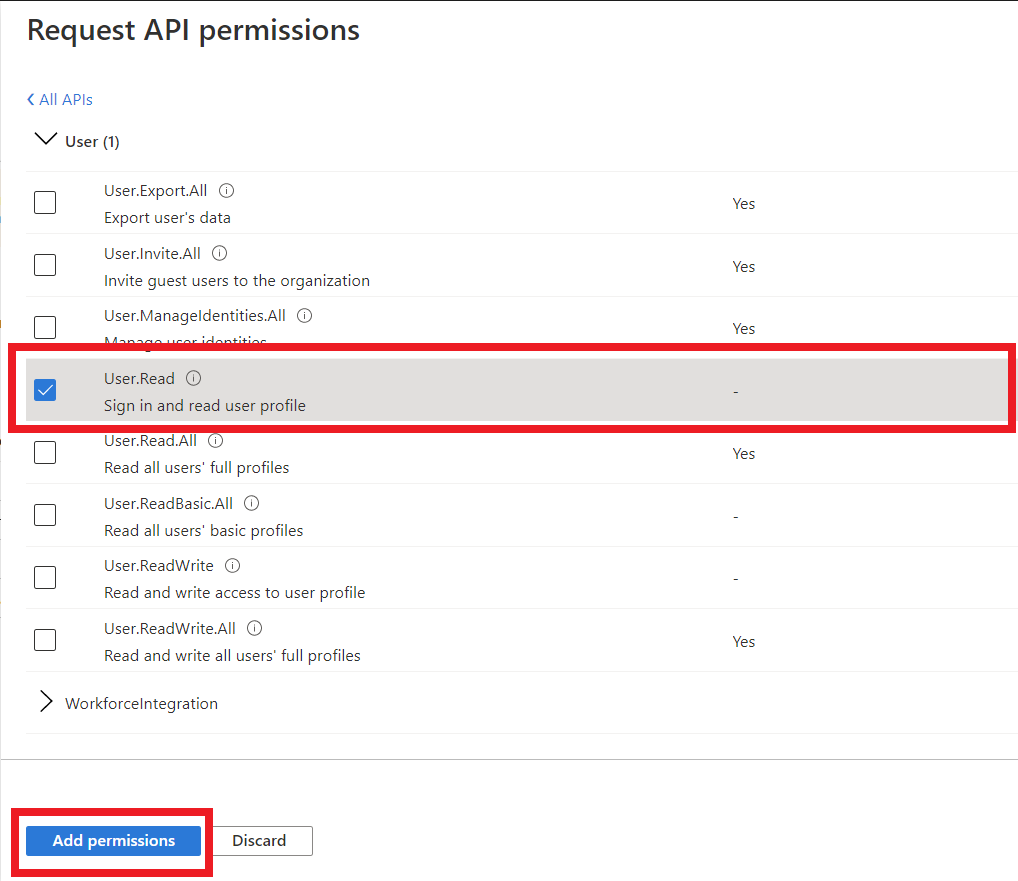
Task: Select the User.Read.All permission row text
Action: point(150,441)
